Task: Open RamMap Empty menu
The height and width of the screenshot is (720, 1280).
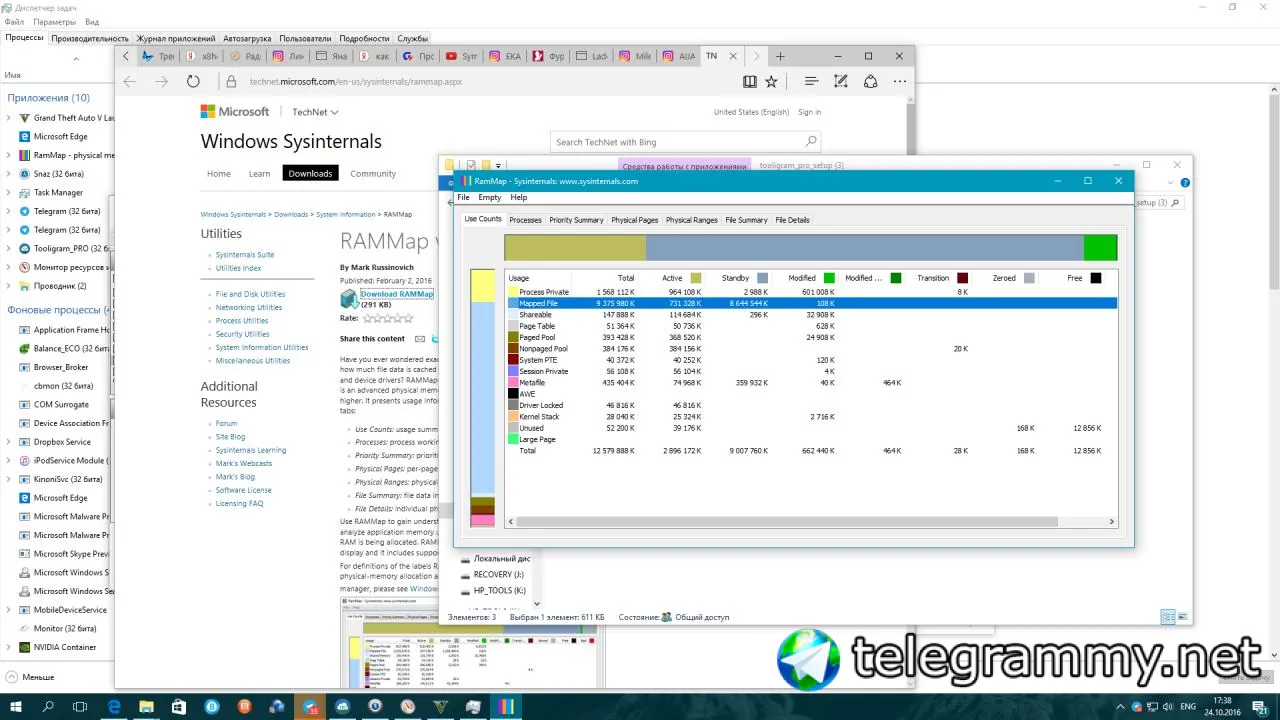Action: click(490, 198)
